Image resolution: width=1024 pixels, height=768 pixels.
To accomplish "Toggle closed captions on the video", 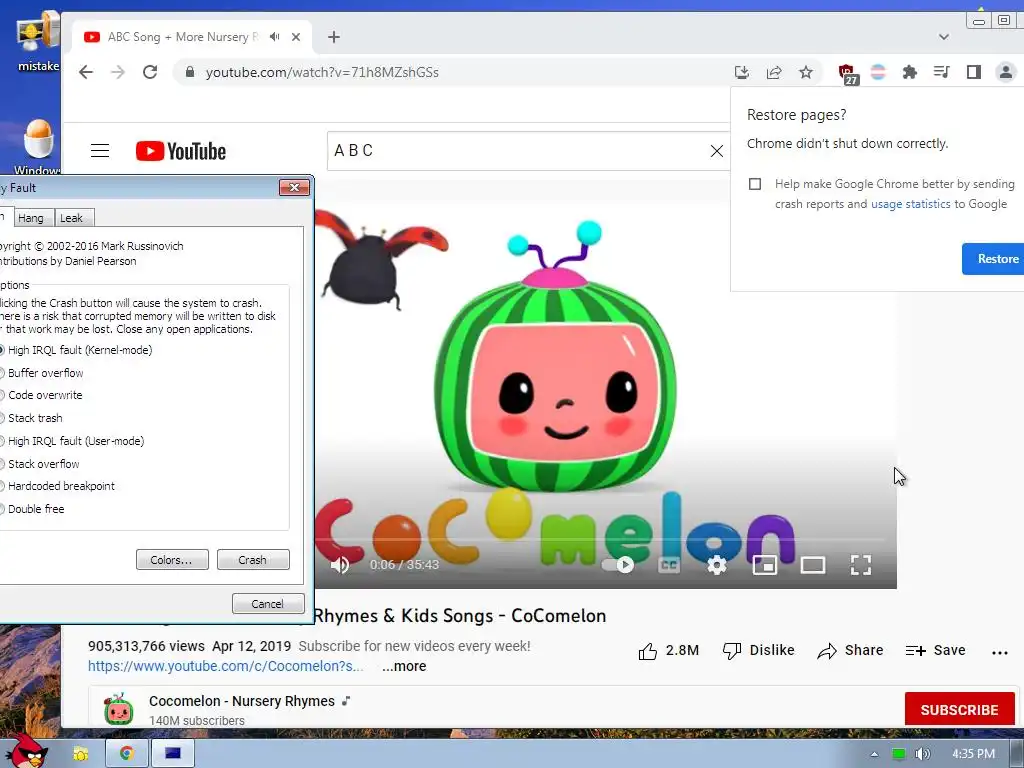I will coord(669,565).
